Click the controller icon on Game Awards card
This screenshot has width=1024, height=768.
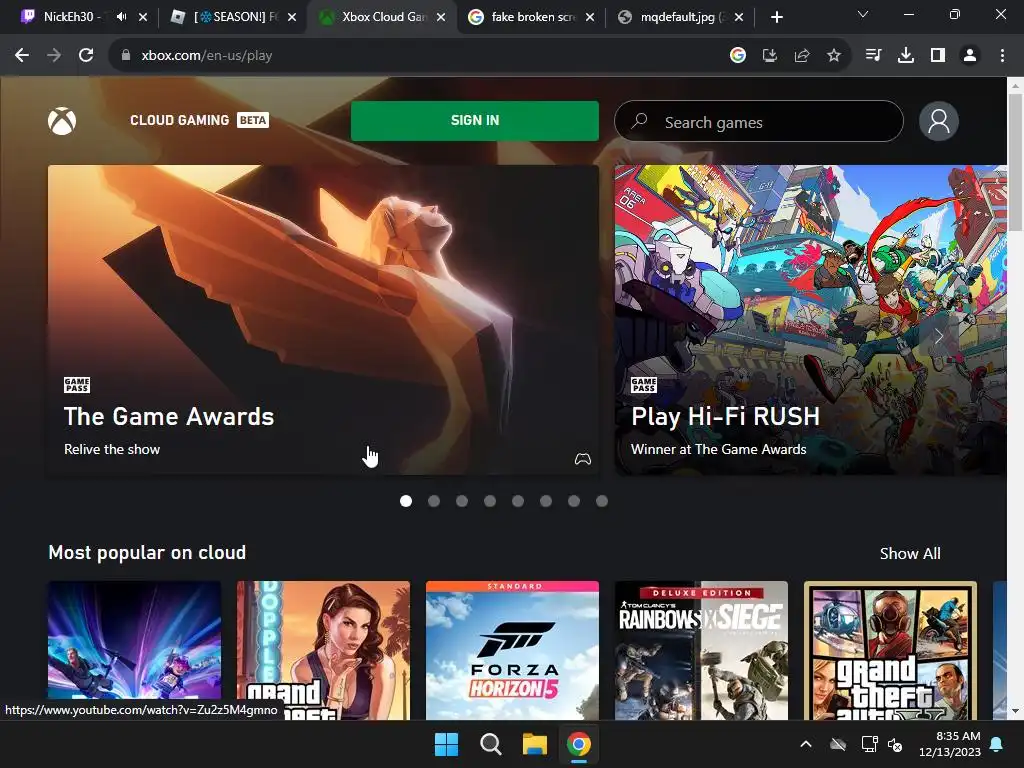tap(583, 459)
